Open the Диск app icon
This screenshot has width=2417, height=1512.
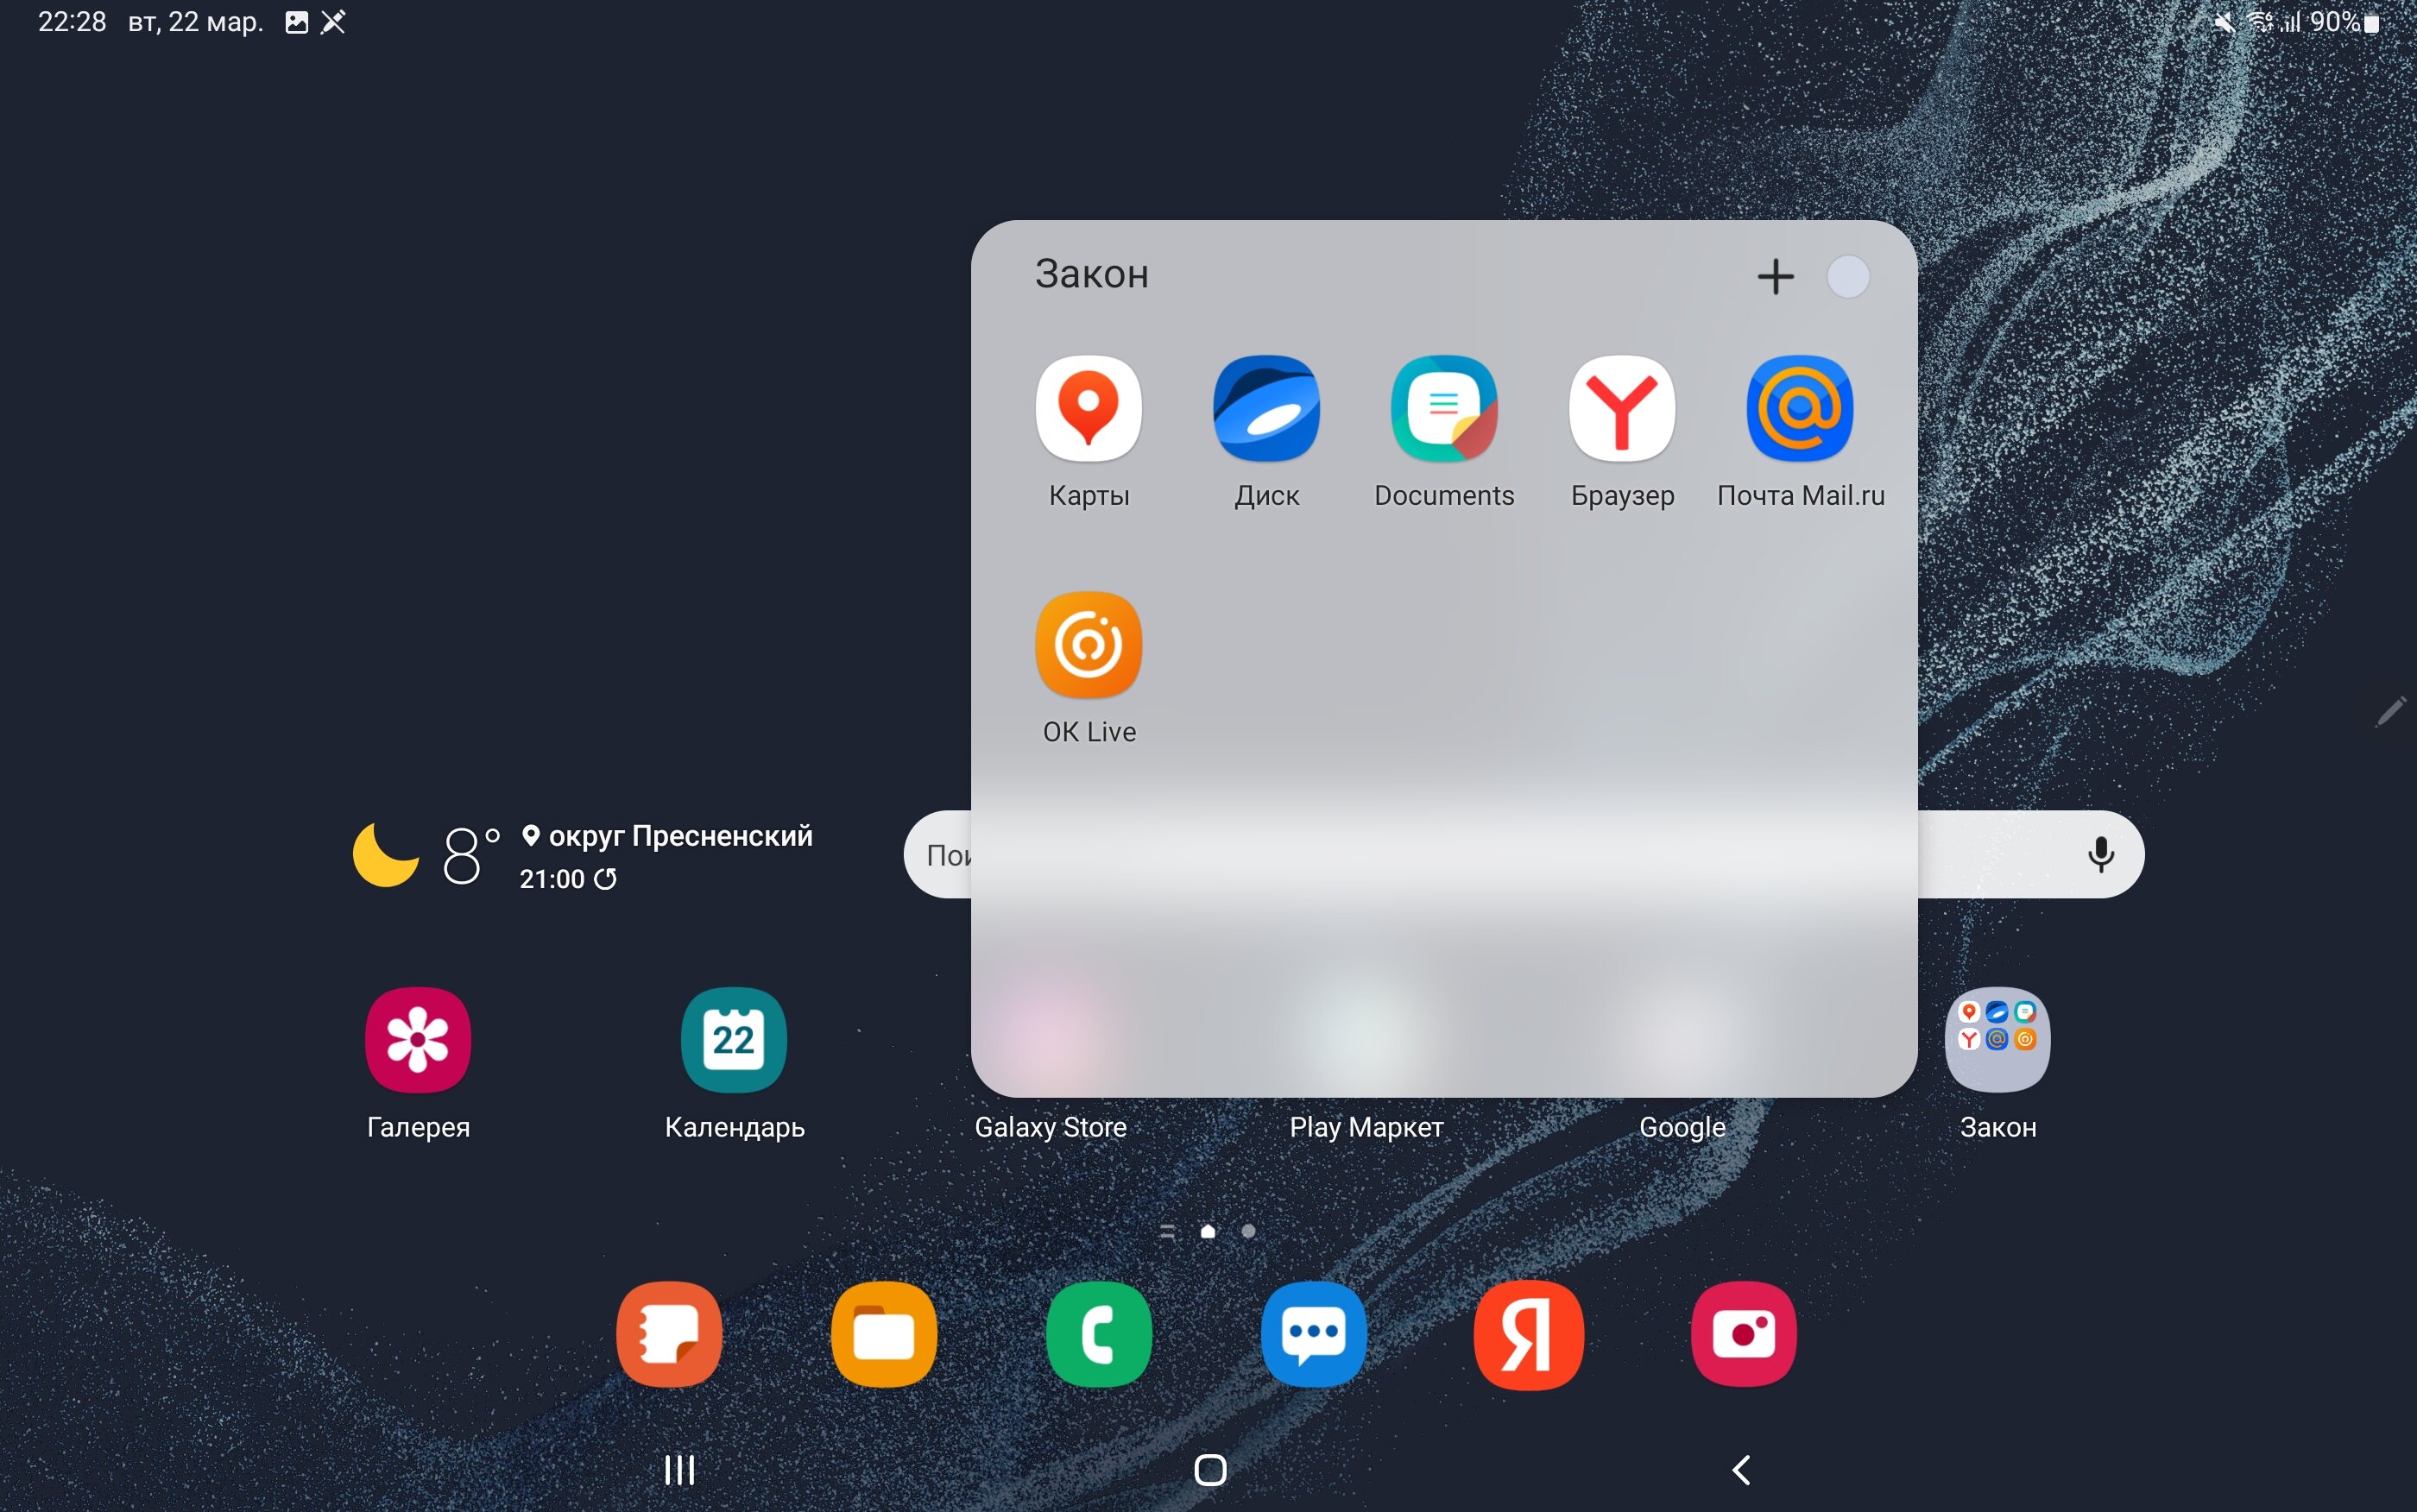click(1266, 408)
